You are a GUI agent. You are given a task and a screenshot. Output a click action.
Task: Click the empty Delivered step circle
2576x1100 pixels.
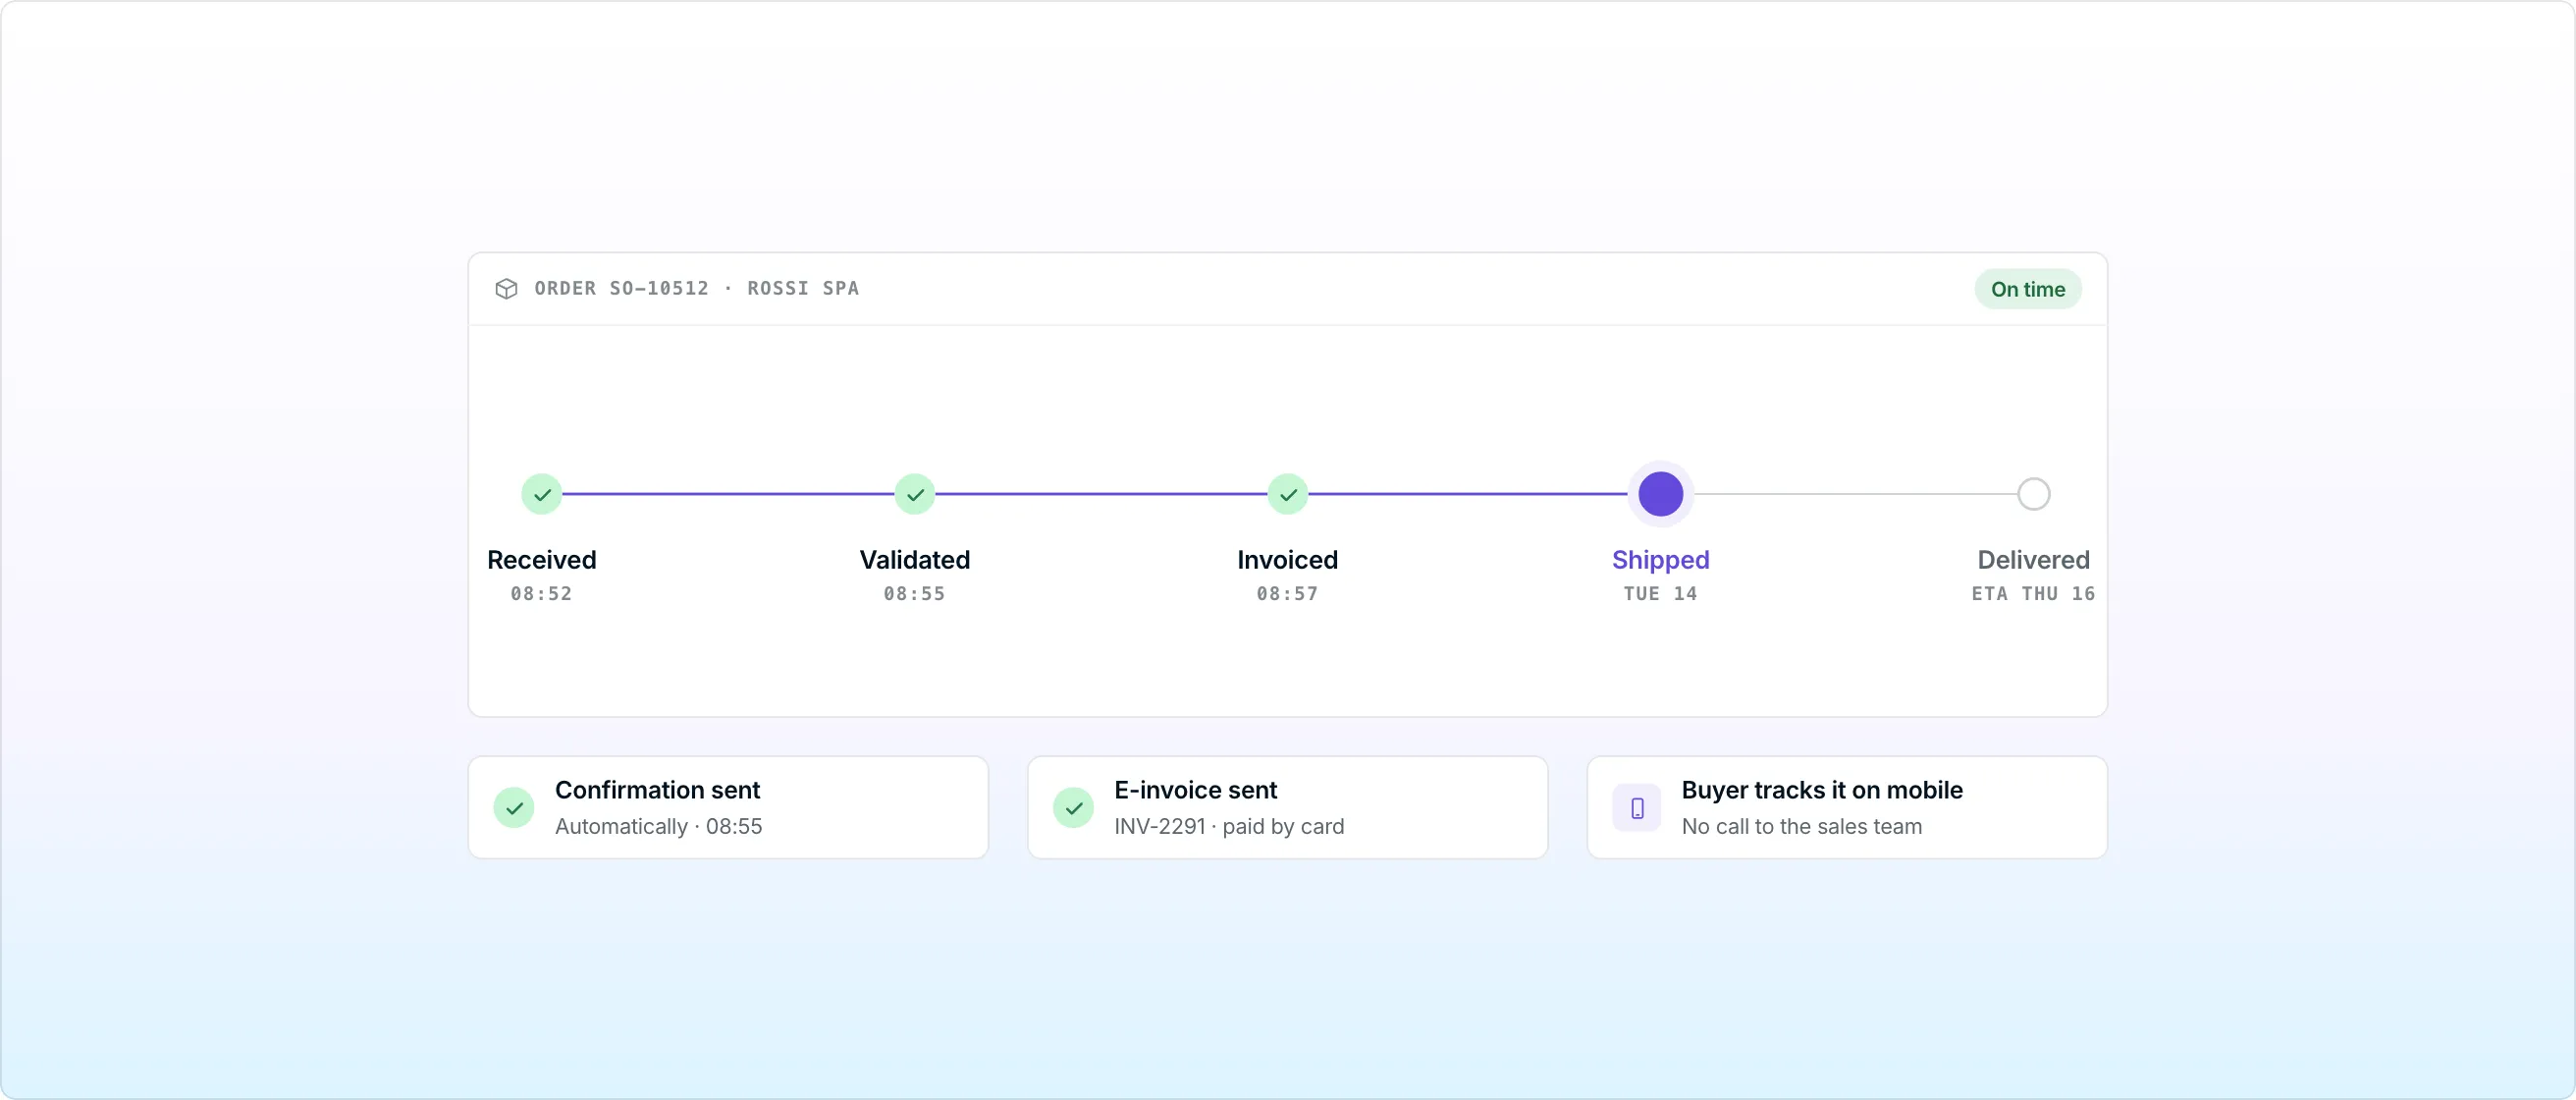2034,494
